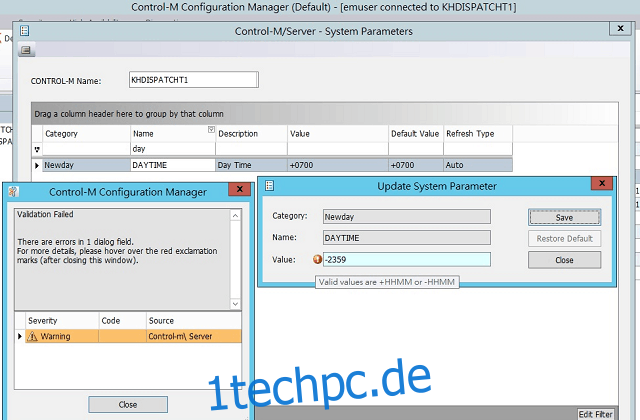
Task: Open the Name column filter dropdown icon
Action: coord(211,129)
